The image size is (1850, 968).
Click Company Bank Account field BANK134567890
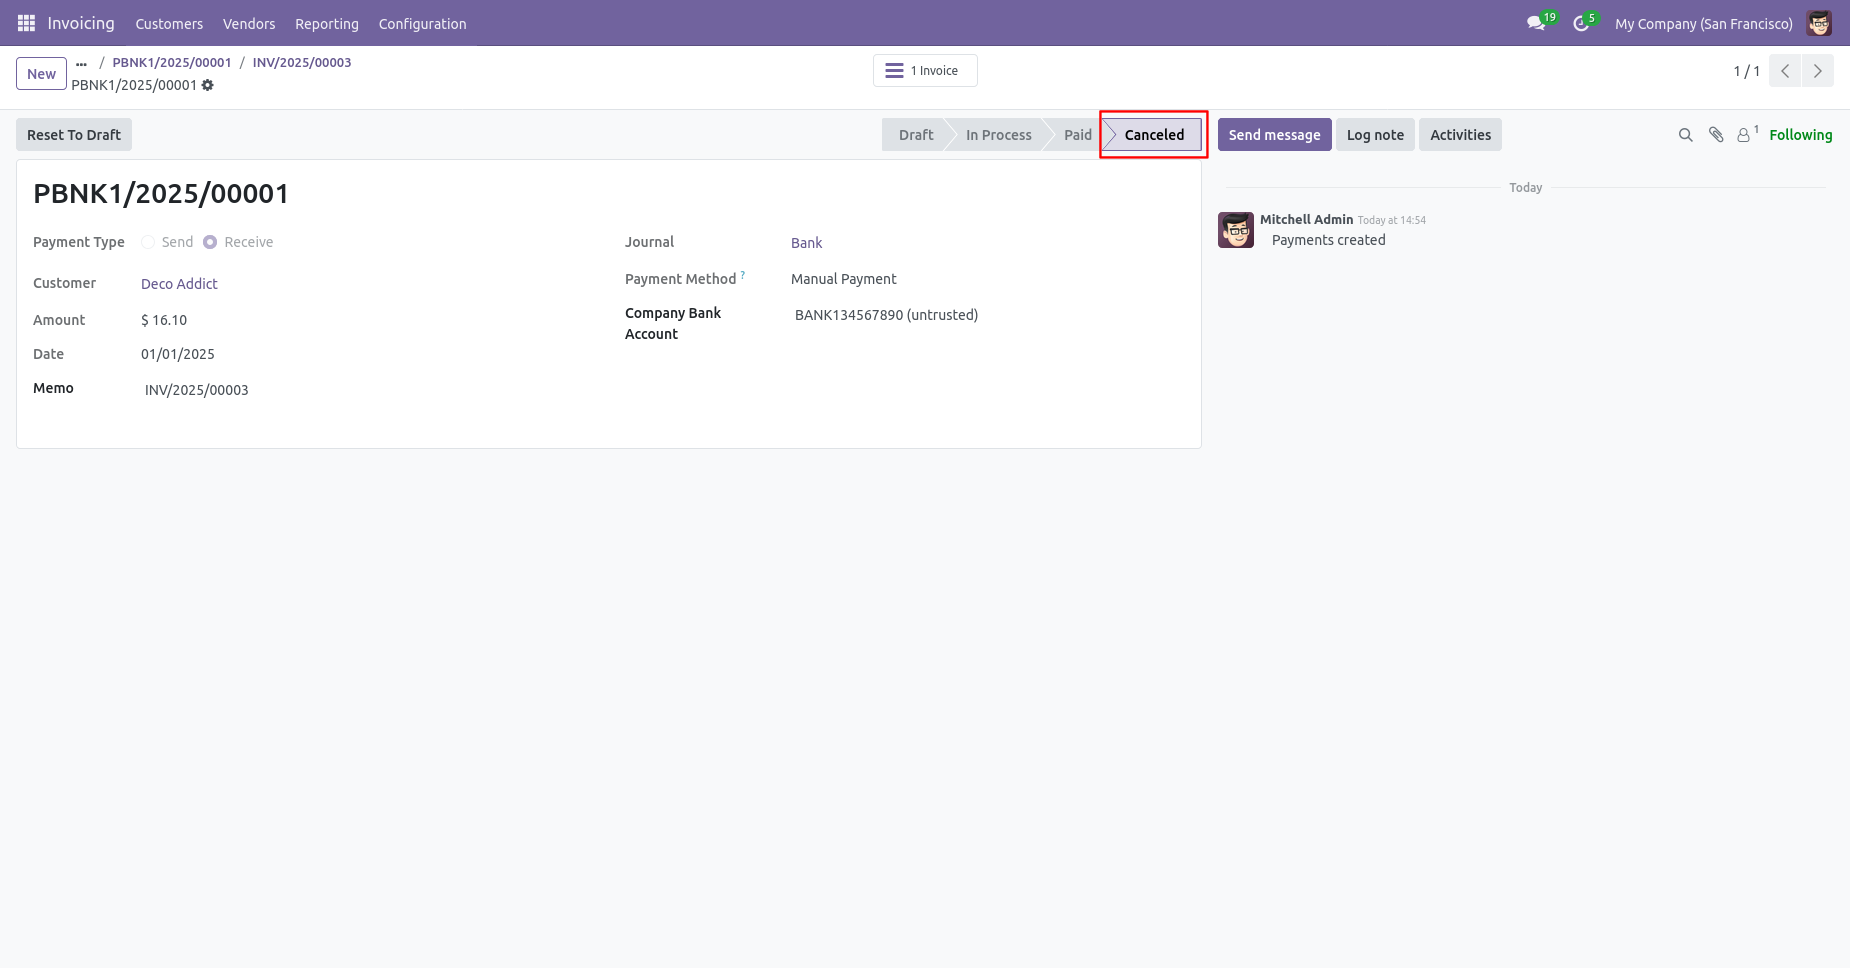[x=886, y=315]
